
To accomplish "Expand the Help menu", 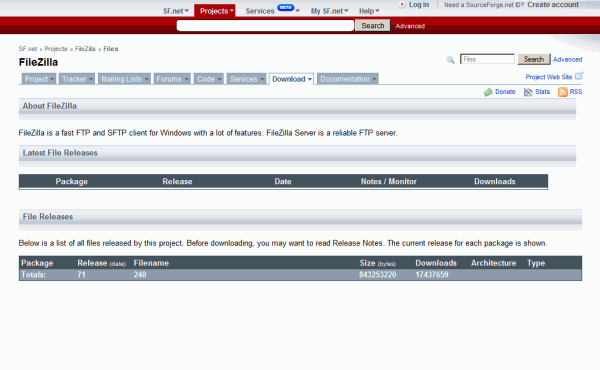I will (x=369, y=11).
